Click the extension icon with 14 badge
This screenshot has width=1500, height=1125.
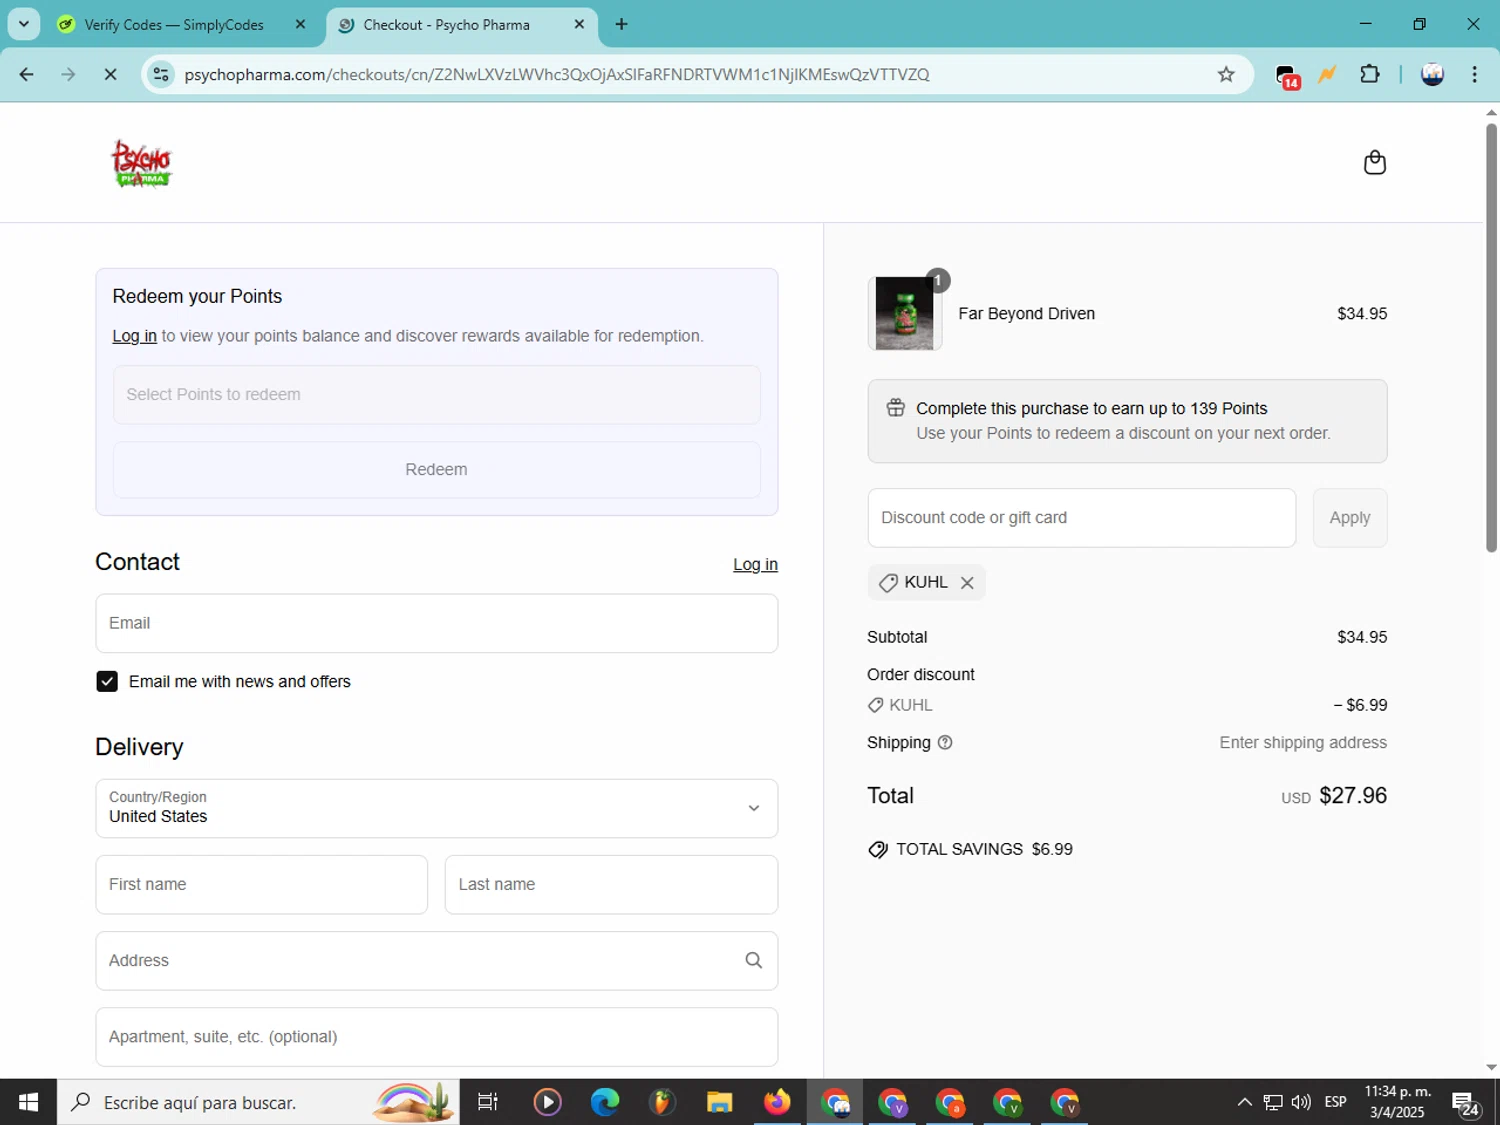1287,76
